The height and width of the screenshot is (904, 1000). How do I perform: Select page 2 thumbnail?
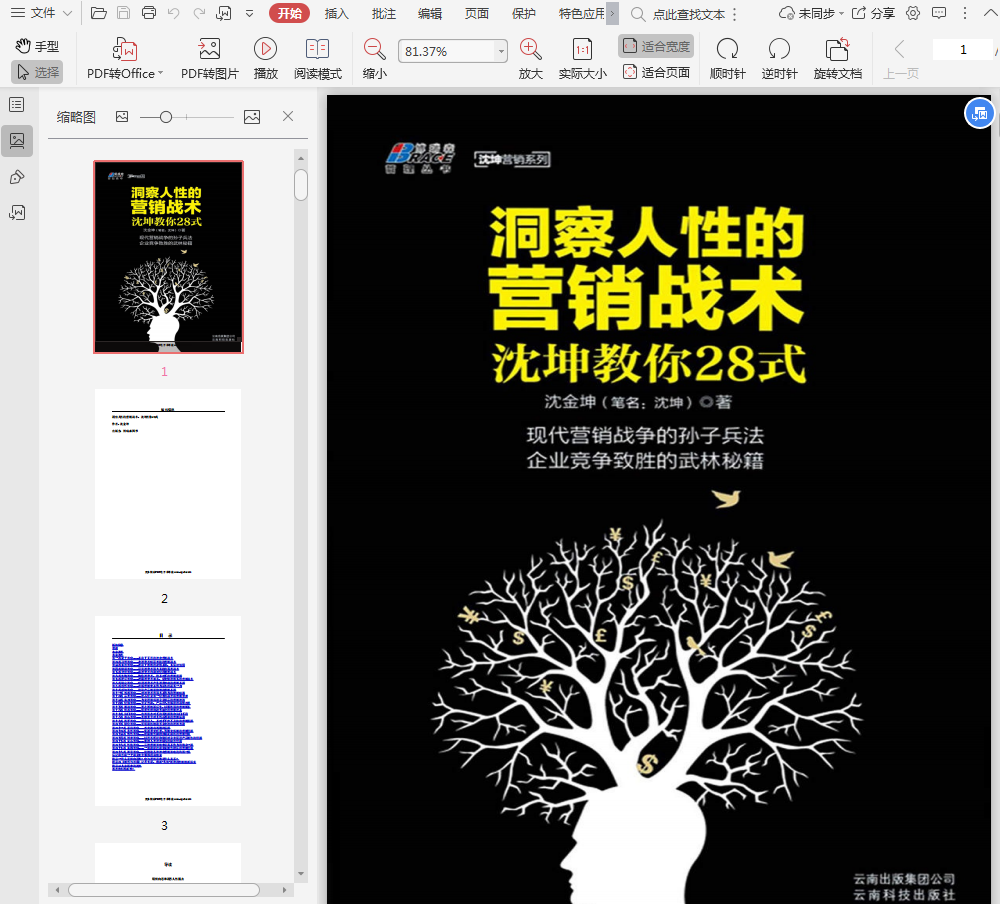[x=168, y=484]
